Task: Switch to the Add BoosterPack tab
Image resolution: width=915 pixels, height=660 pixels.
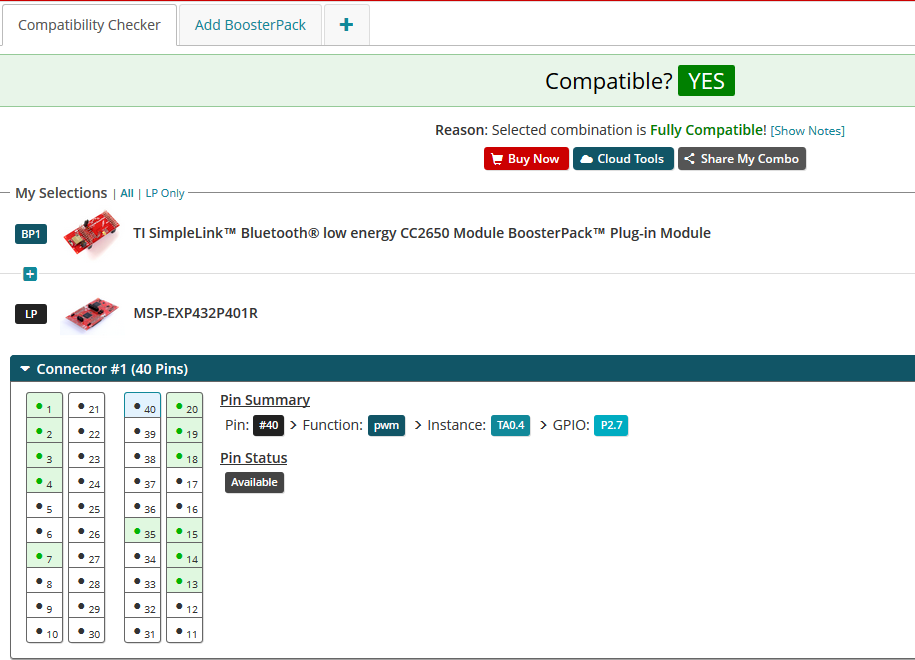Action: (x=250, y=25)
